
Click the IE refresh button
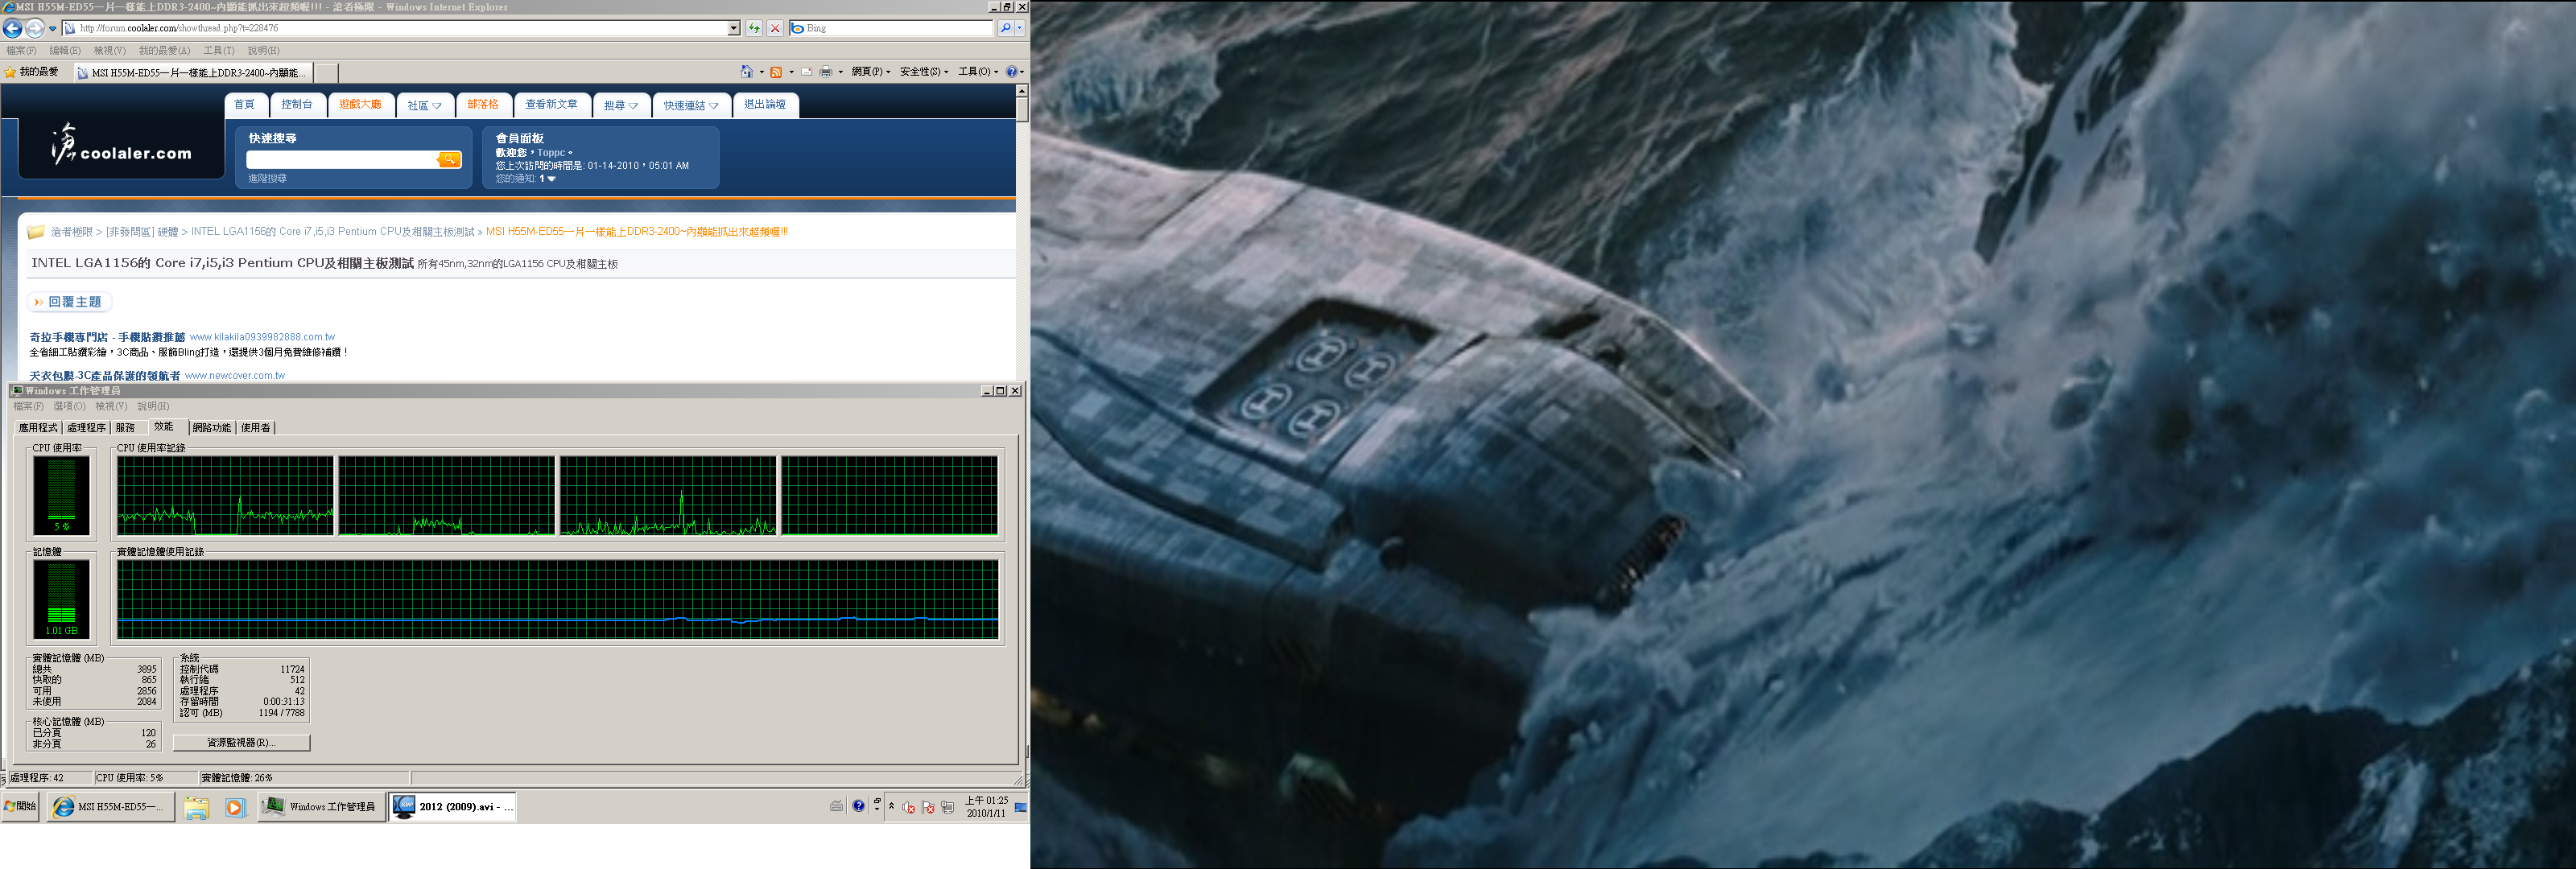[754, 28]
